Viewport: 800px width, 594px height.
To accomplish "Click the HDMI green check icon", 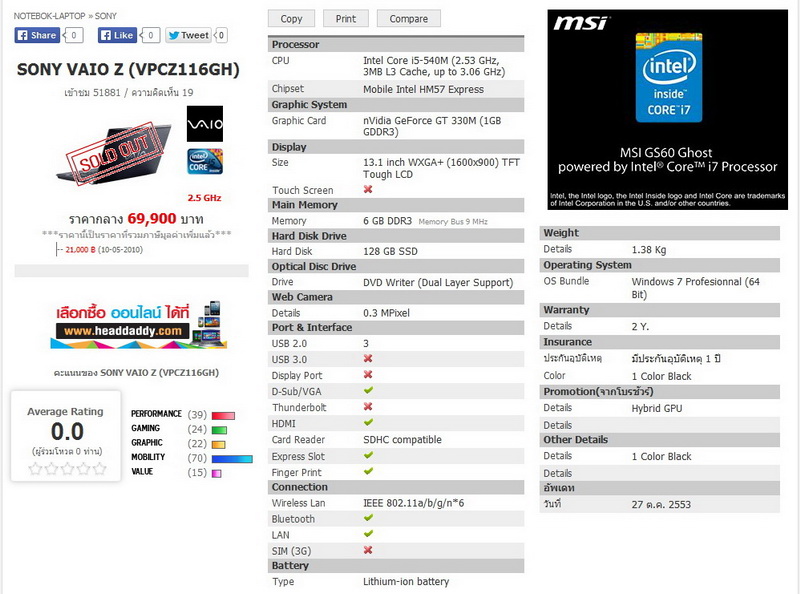I will 368,423.
